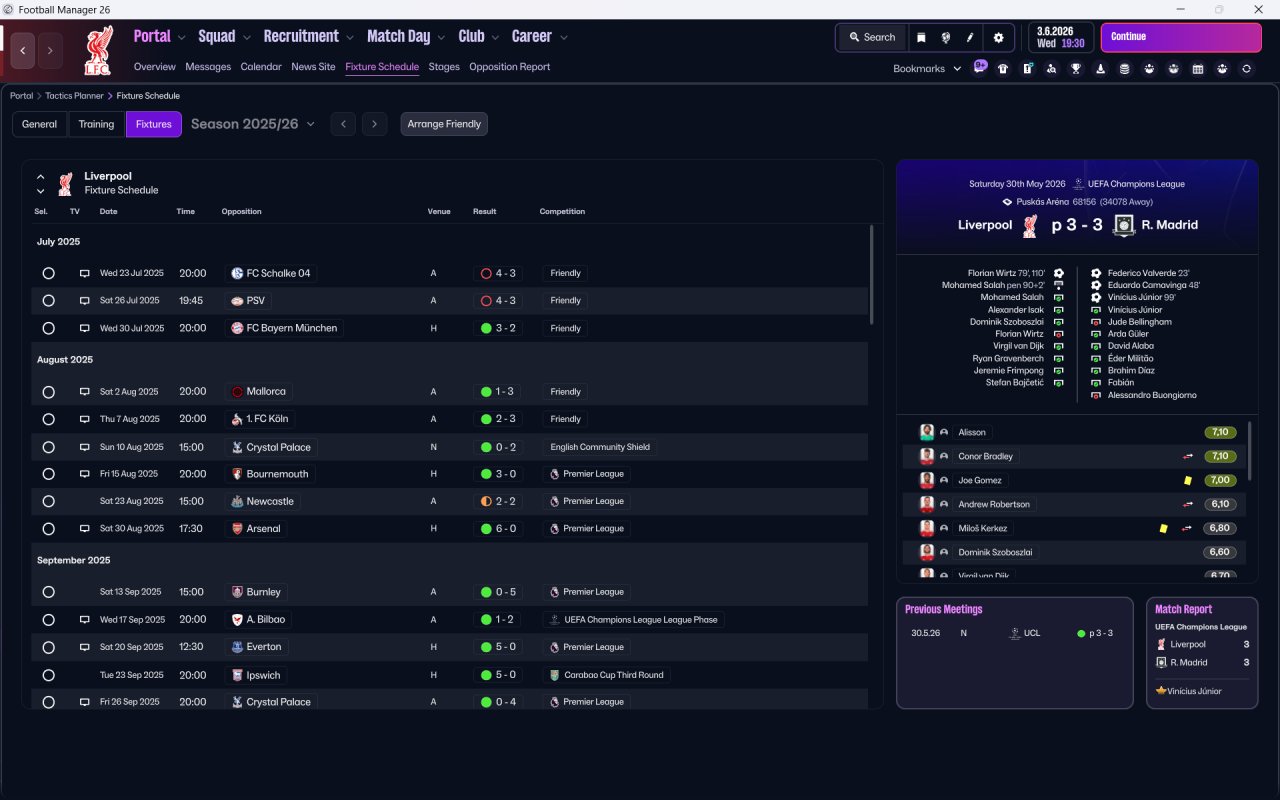Open the Match Report card
The height and width of the screenshot is (800, 1280).
tap(1202, 653)
